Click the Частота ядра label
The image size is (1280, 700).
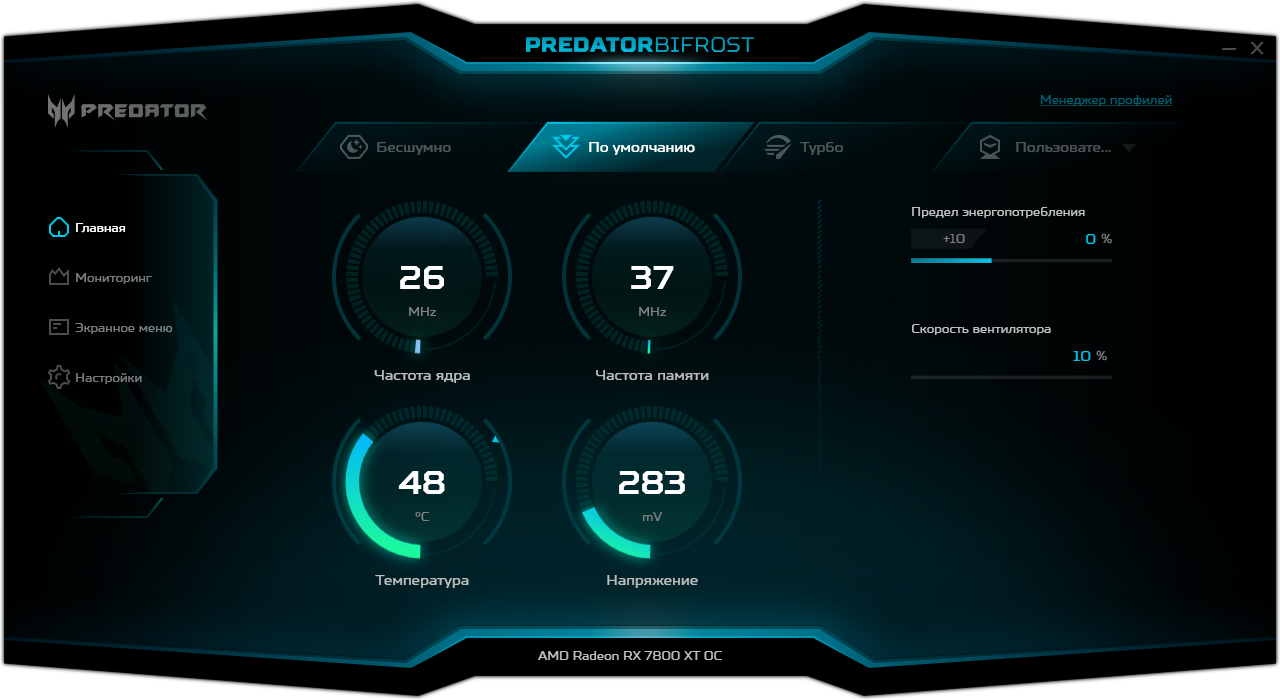(x=422, y=376)
